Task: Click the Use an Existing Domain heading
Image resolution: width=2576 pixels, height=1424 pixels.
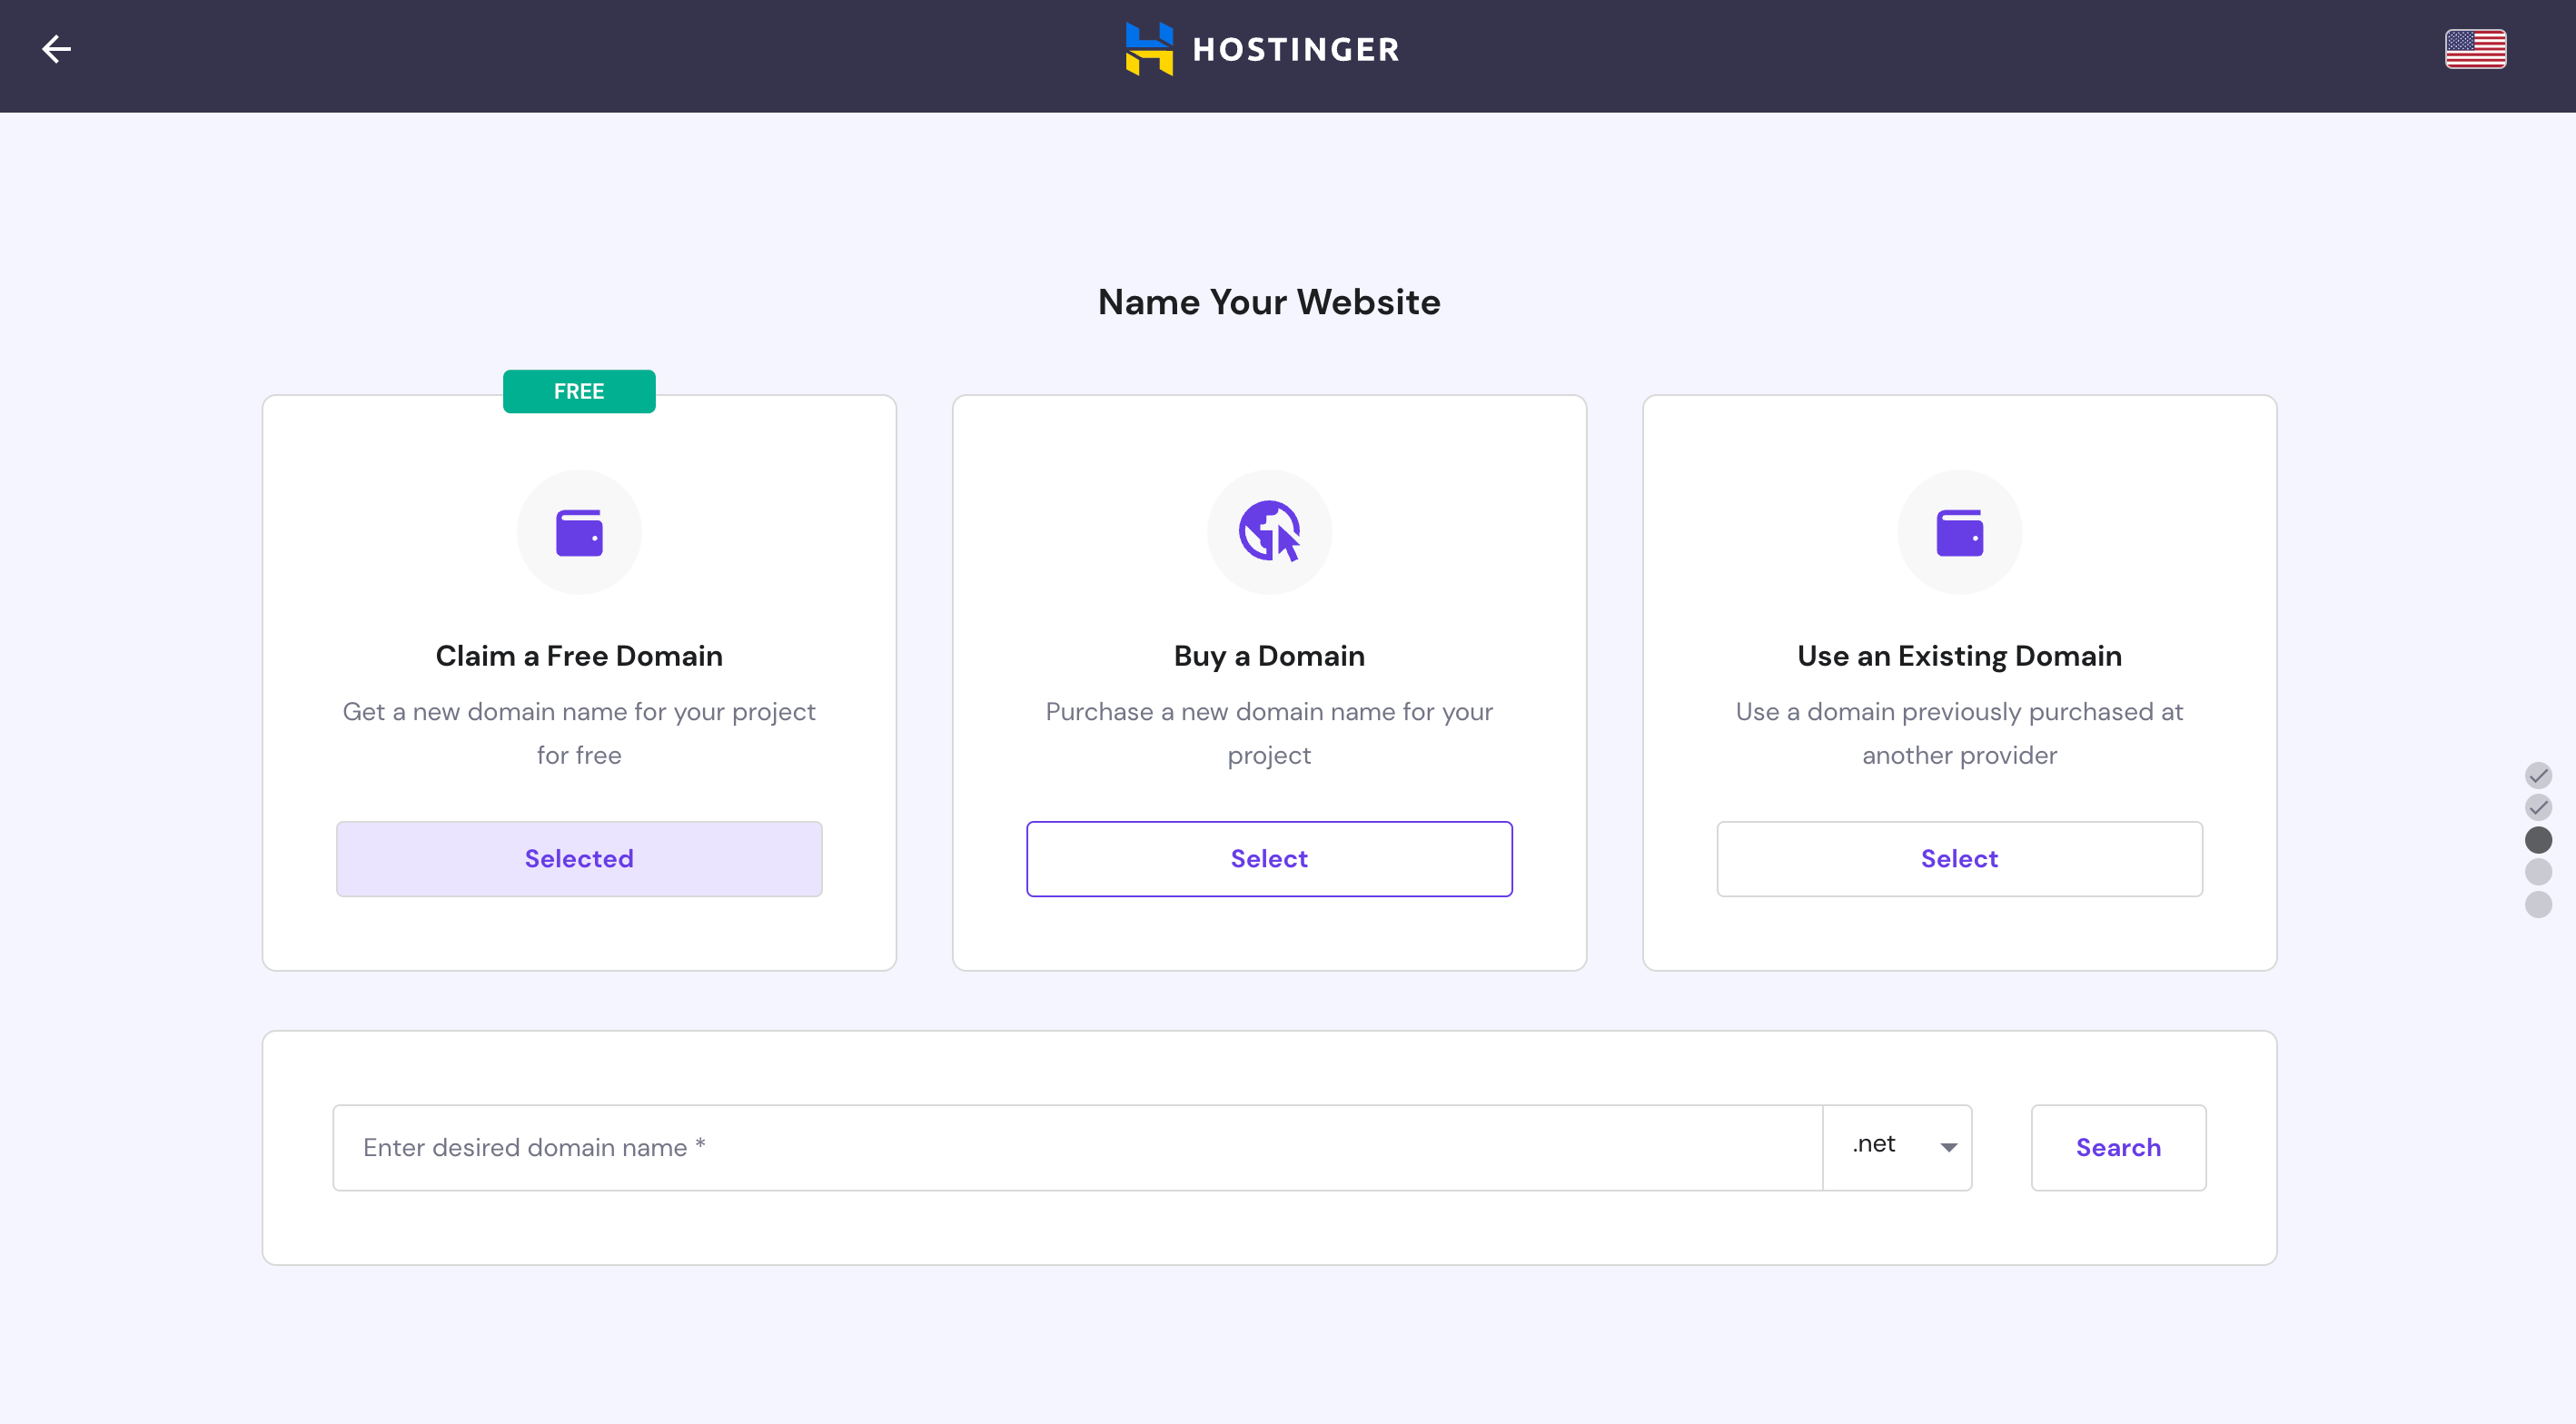Action: tap(1959, 656)
